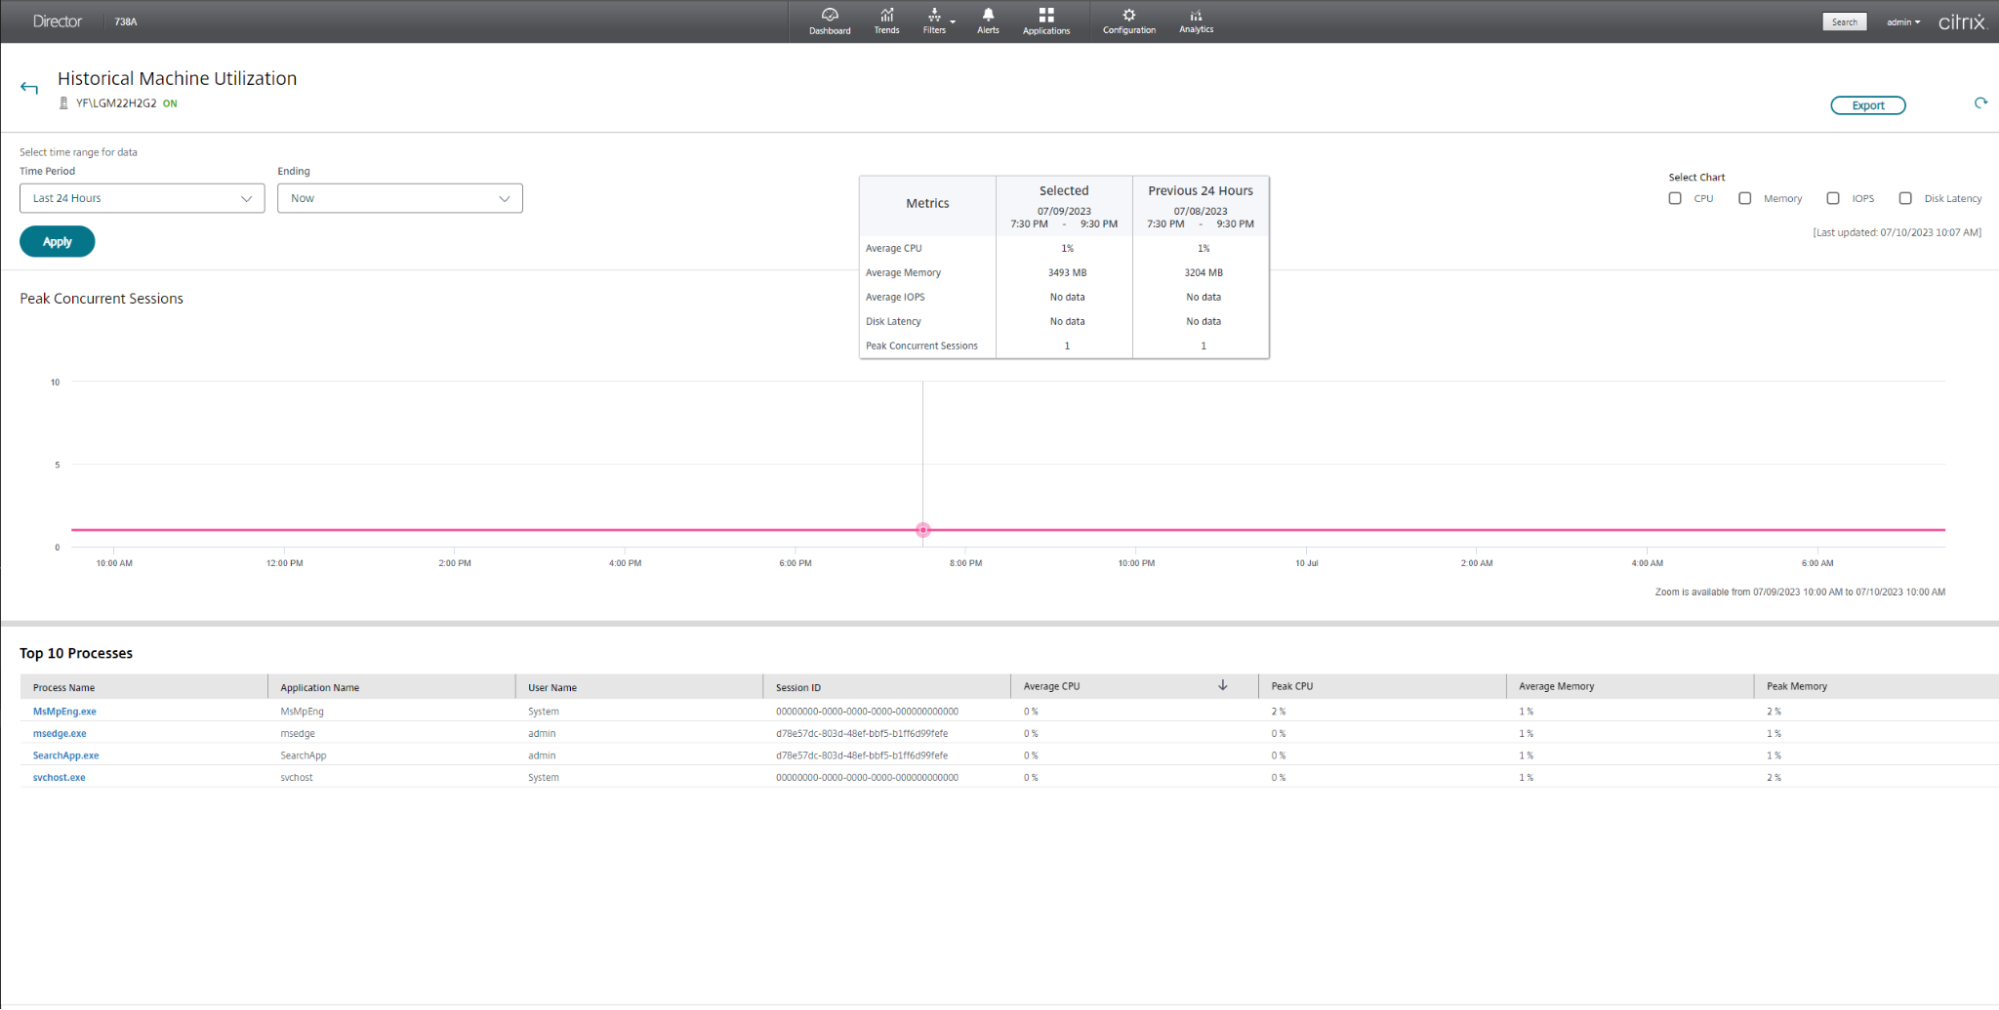
Task: Click the back arrow beside page title
Action: tap(29, 88)
